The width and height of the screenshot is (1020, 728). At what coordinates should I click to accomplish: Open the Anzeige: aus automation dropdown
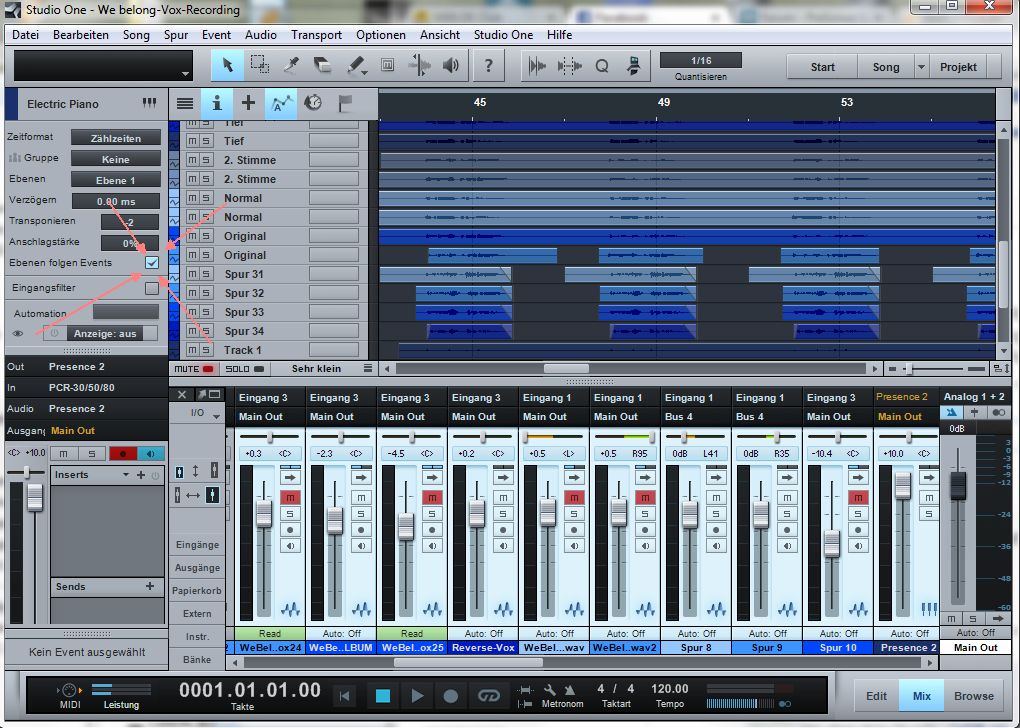pyautogui.click(x=105, y=334)
